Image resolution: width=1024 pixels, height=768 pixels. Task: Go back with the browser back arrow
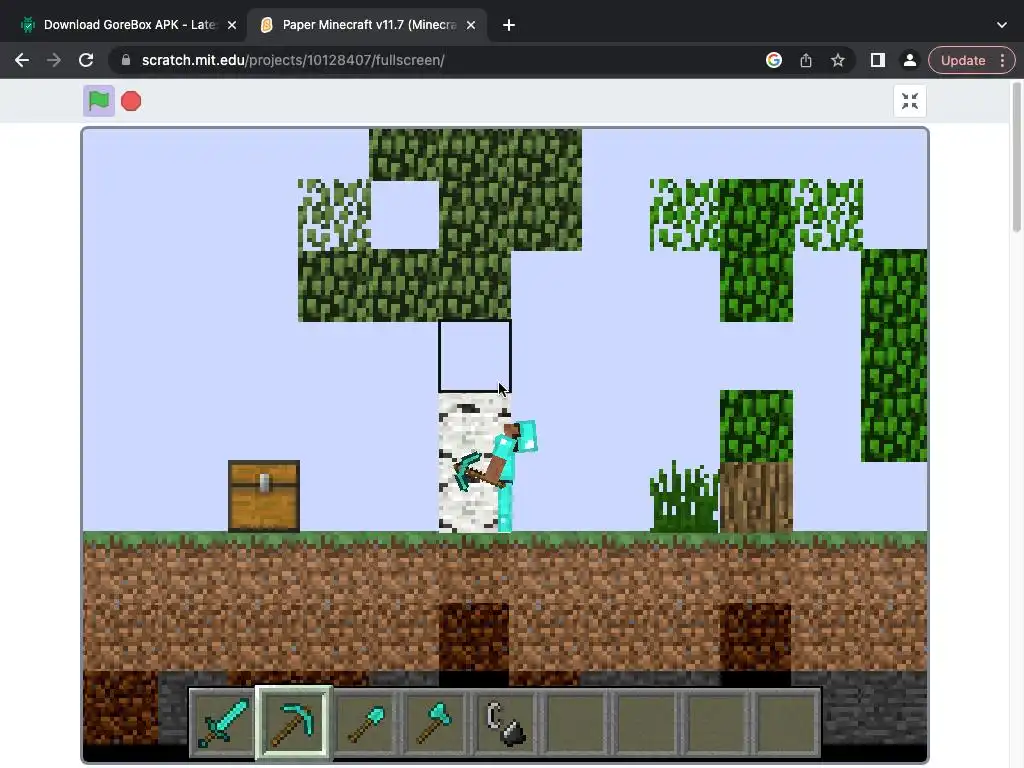pos(22,60)
